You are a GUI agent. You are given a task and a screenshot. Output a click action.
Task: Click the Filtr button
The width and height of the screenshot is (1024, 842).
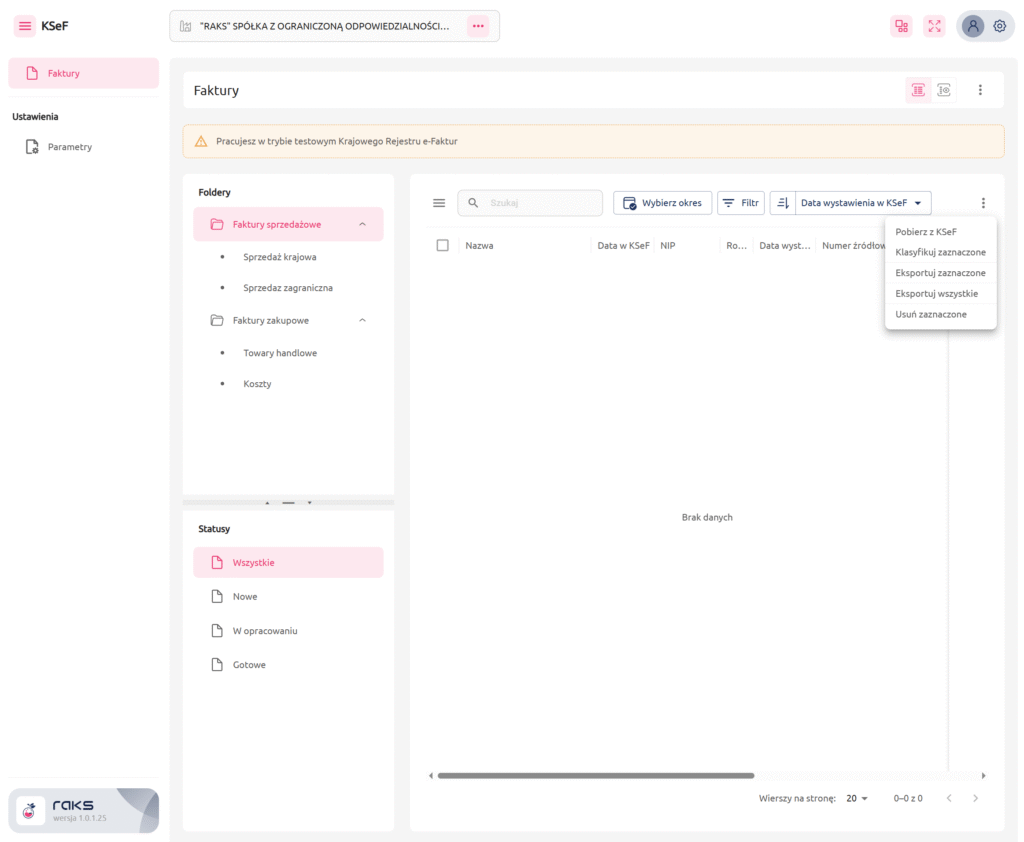point(741,203)
